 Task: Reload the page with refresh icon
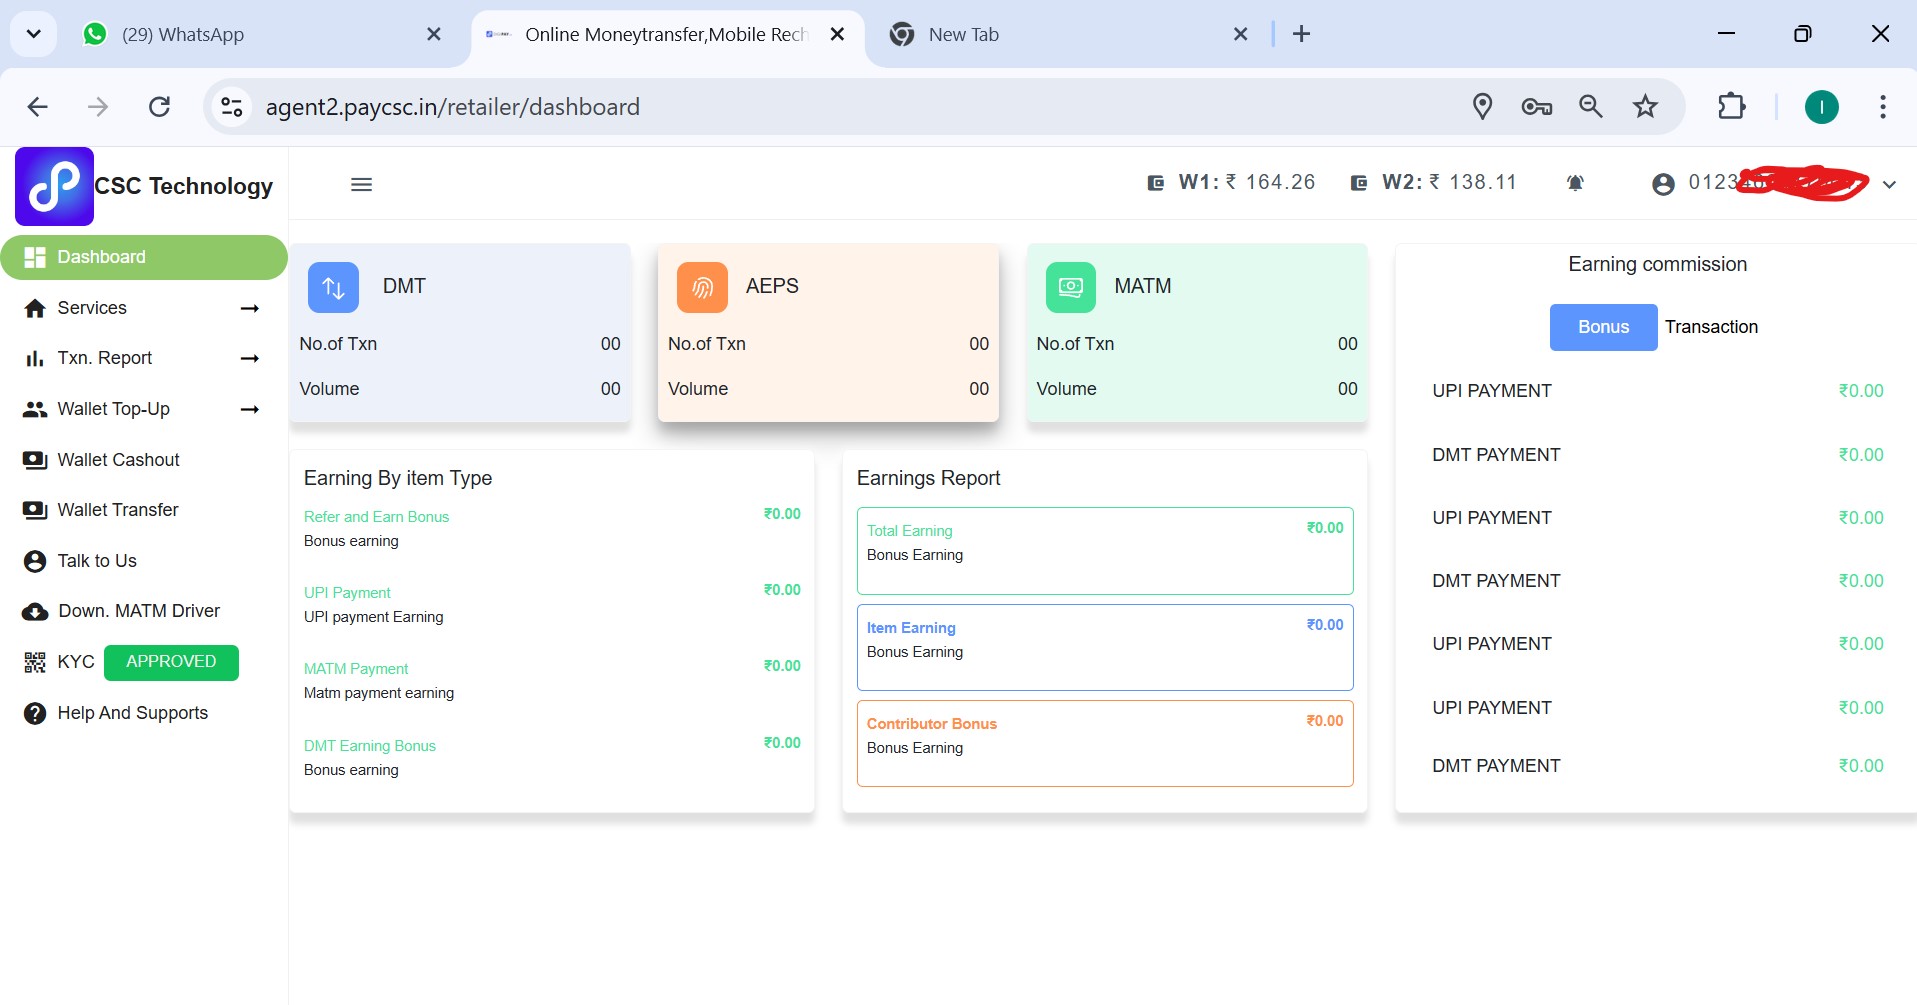coord(159,106)
